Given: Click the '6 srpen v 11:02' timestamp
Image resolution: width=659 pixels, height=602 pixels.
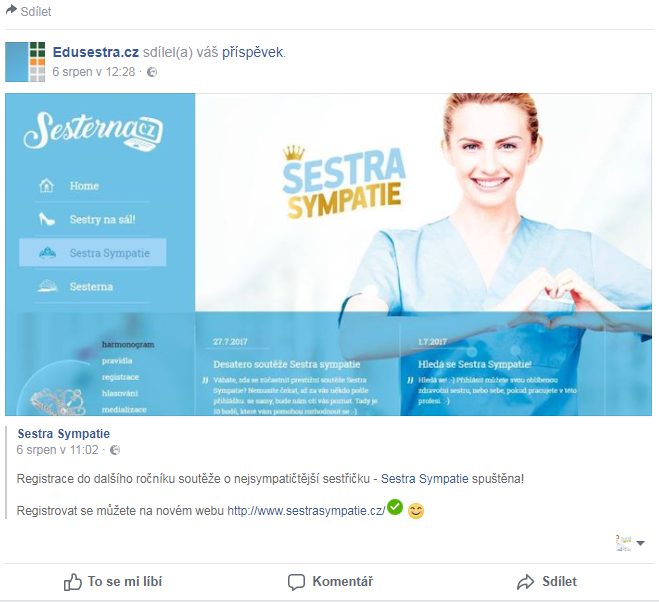Looking at the screenshot, I should pyautogui.click(x=58, y=450).
